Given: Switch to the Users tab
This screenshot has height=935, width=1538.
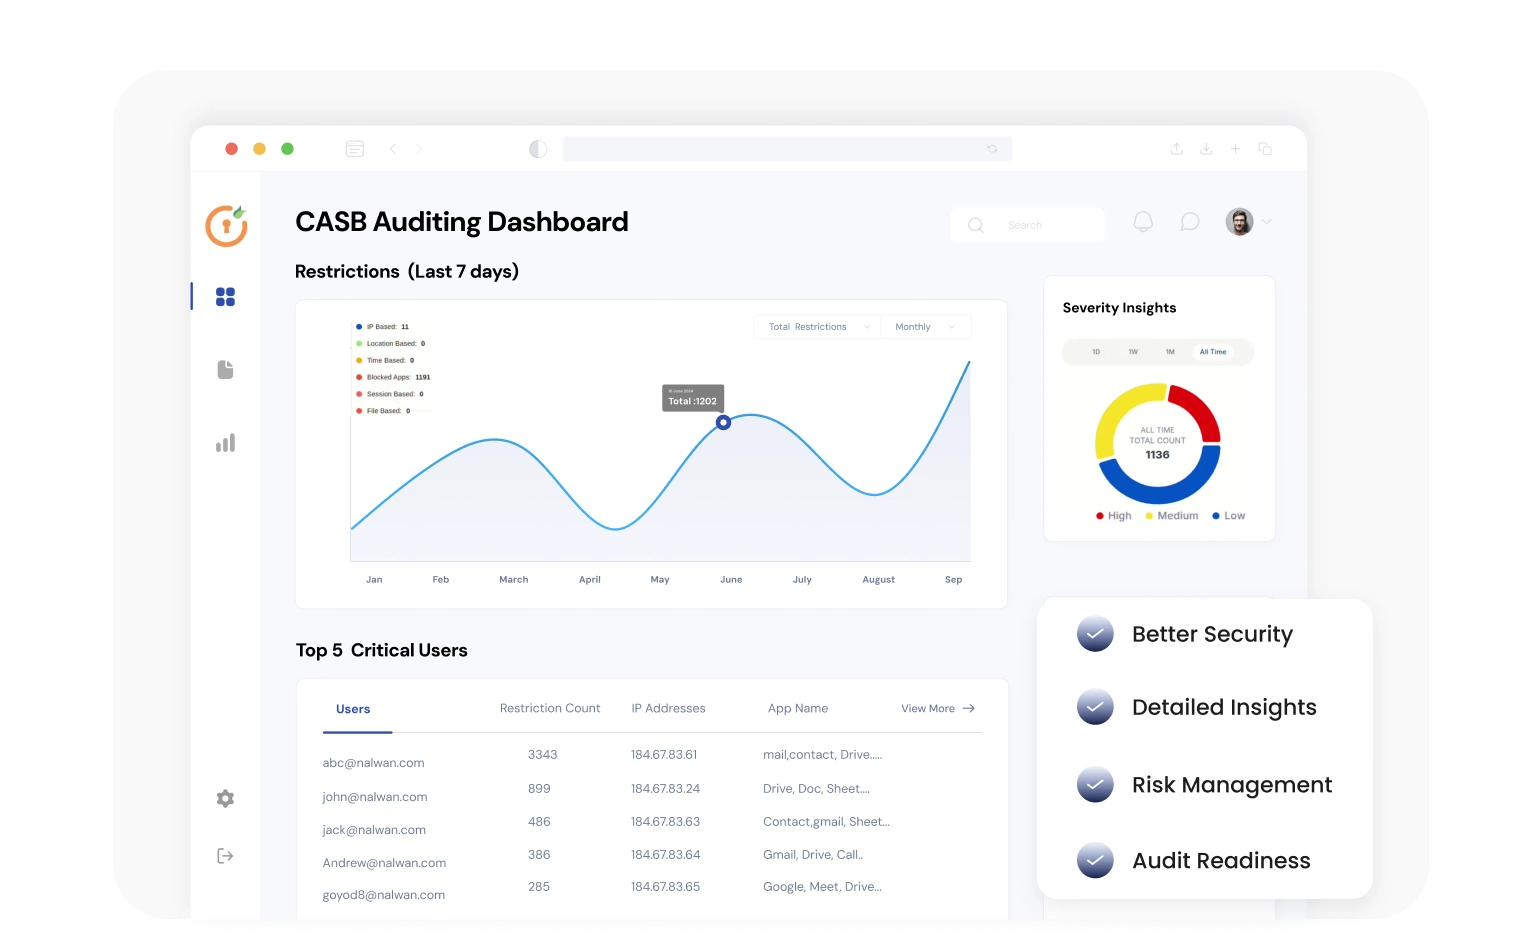Looking at the screenshot, I should pyautogui.click(x=353, y=708).
